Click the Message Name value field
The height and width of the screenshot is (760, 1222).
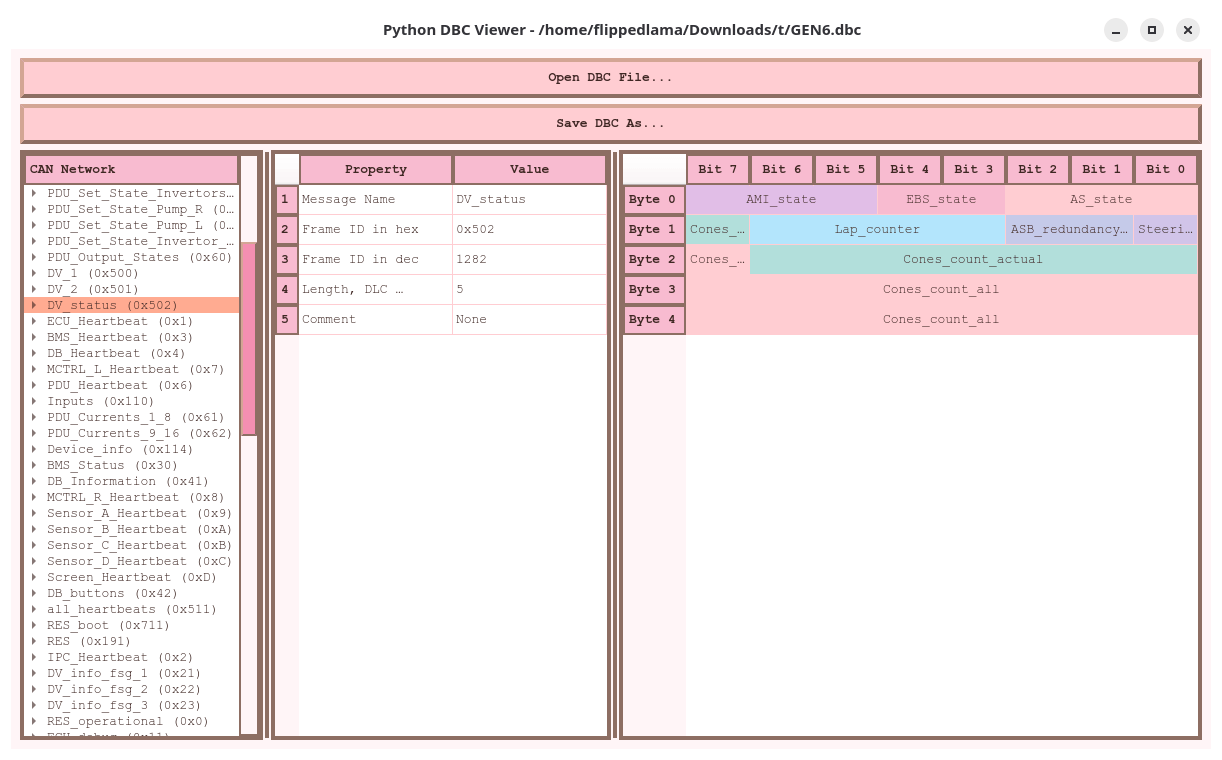(530, 199)
